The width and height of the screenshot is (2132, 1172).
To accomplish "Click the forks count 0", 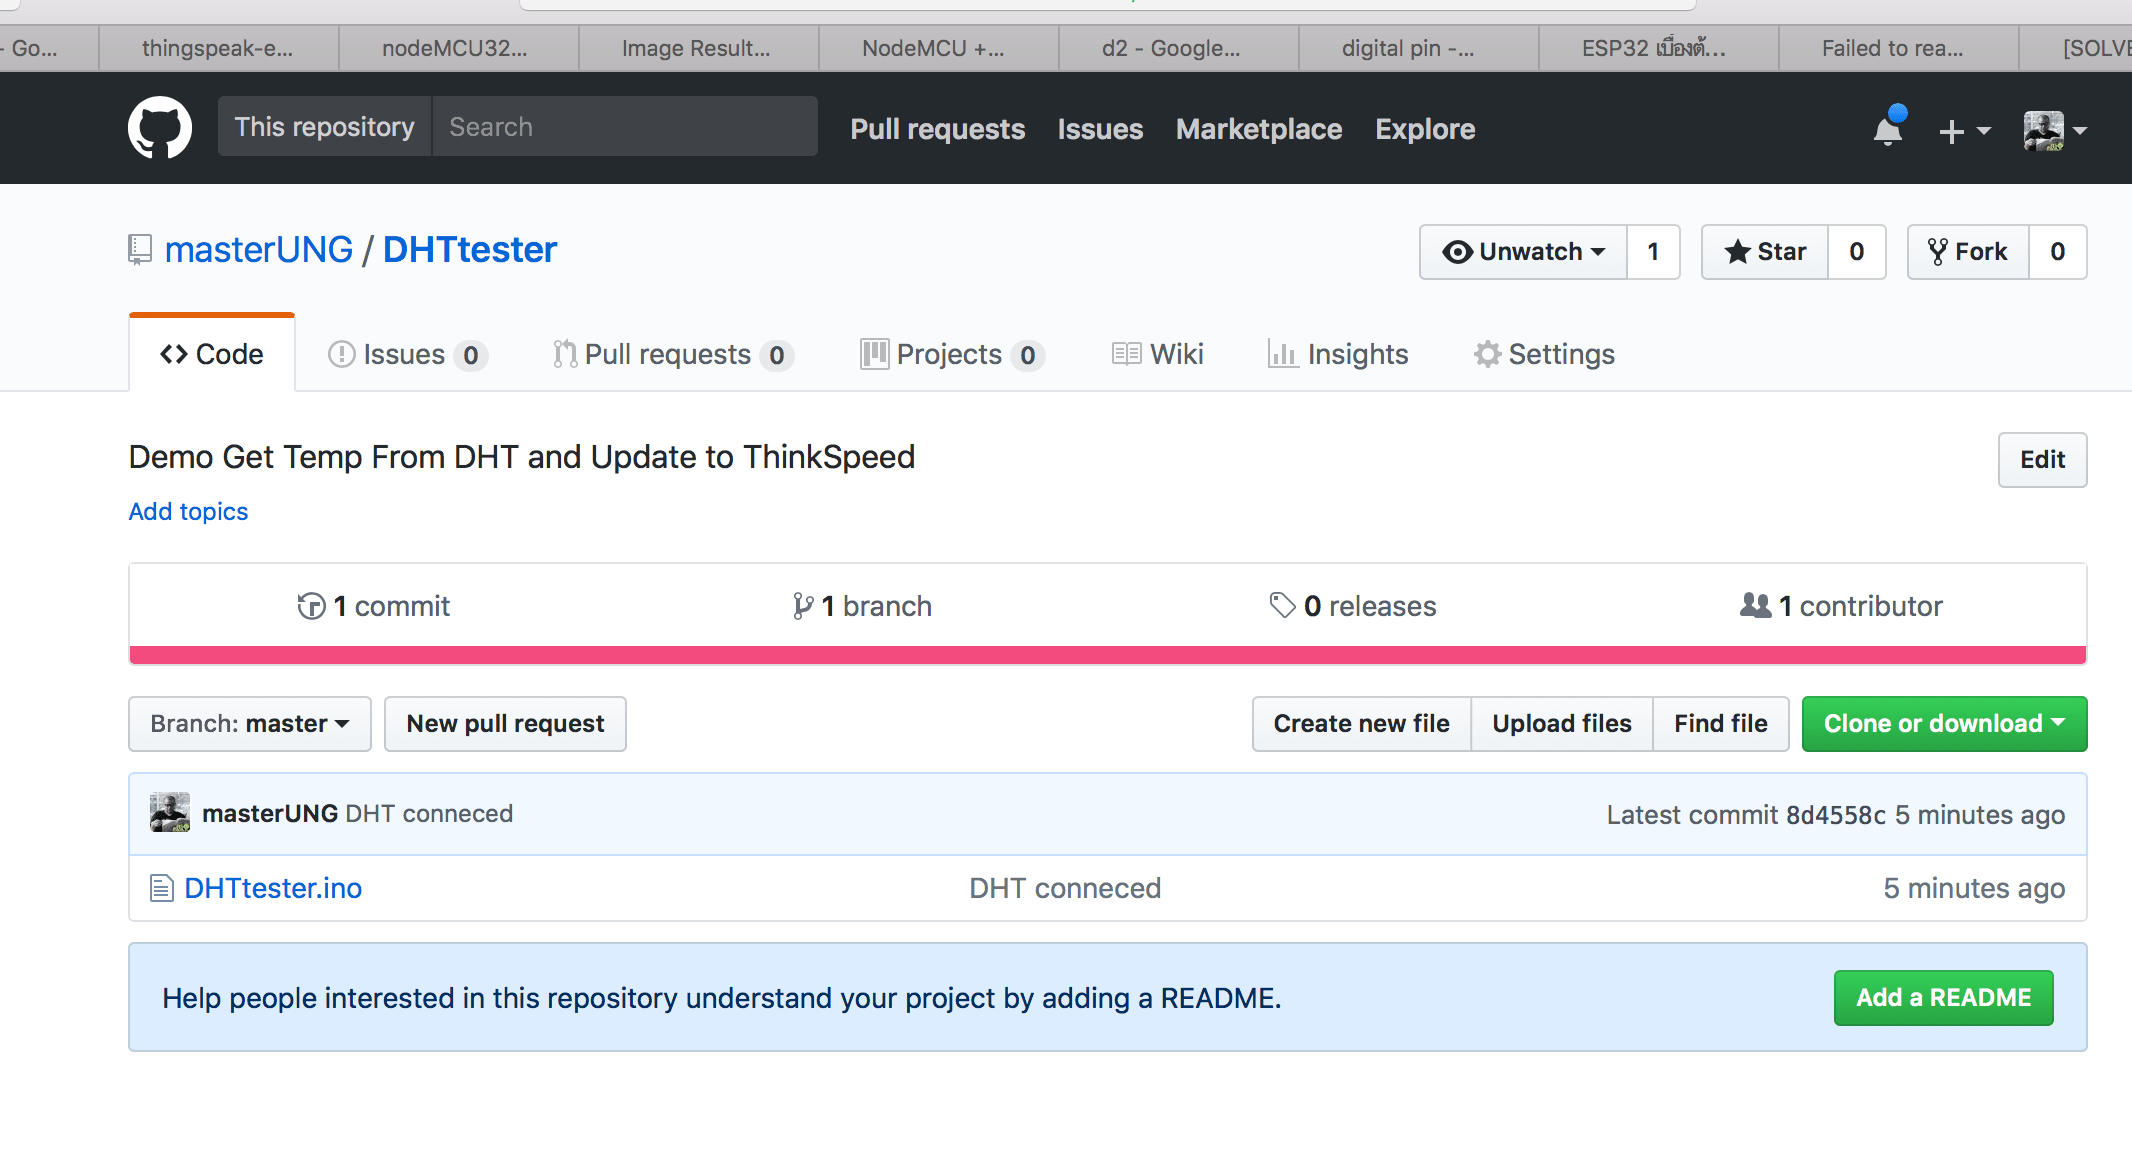I will (x=2058, y=252).
